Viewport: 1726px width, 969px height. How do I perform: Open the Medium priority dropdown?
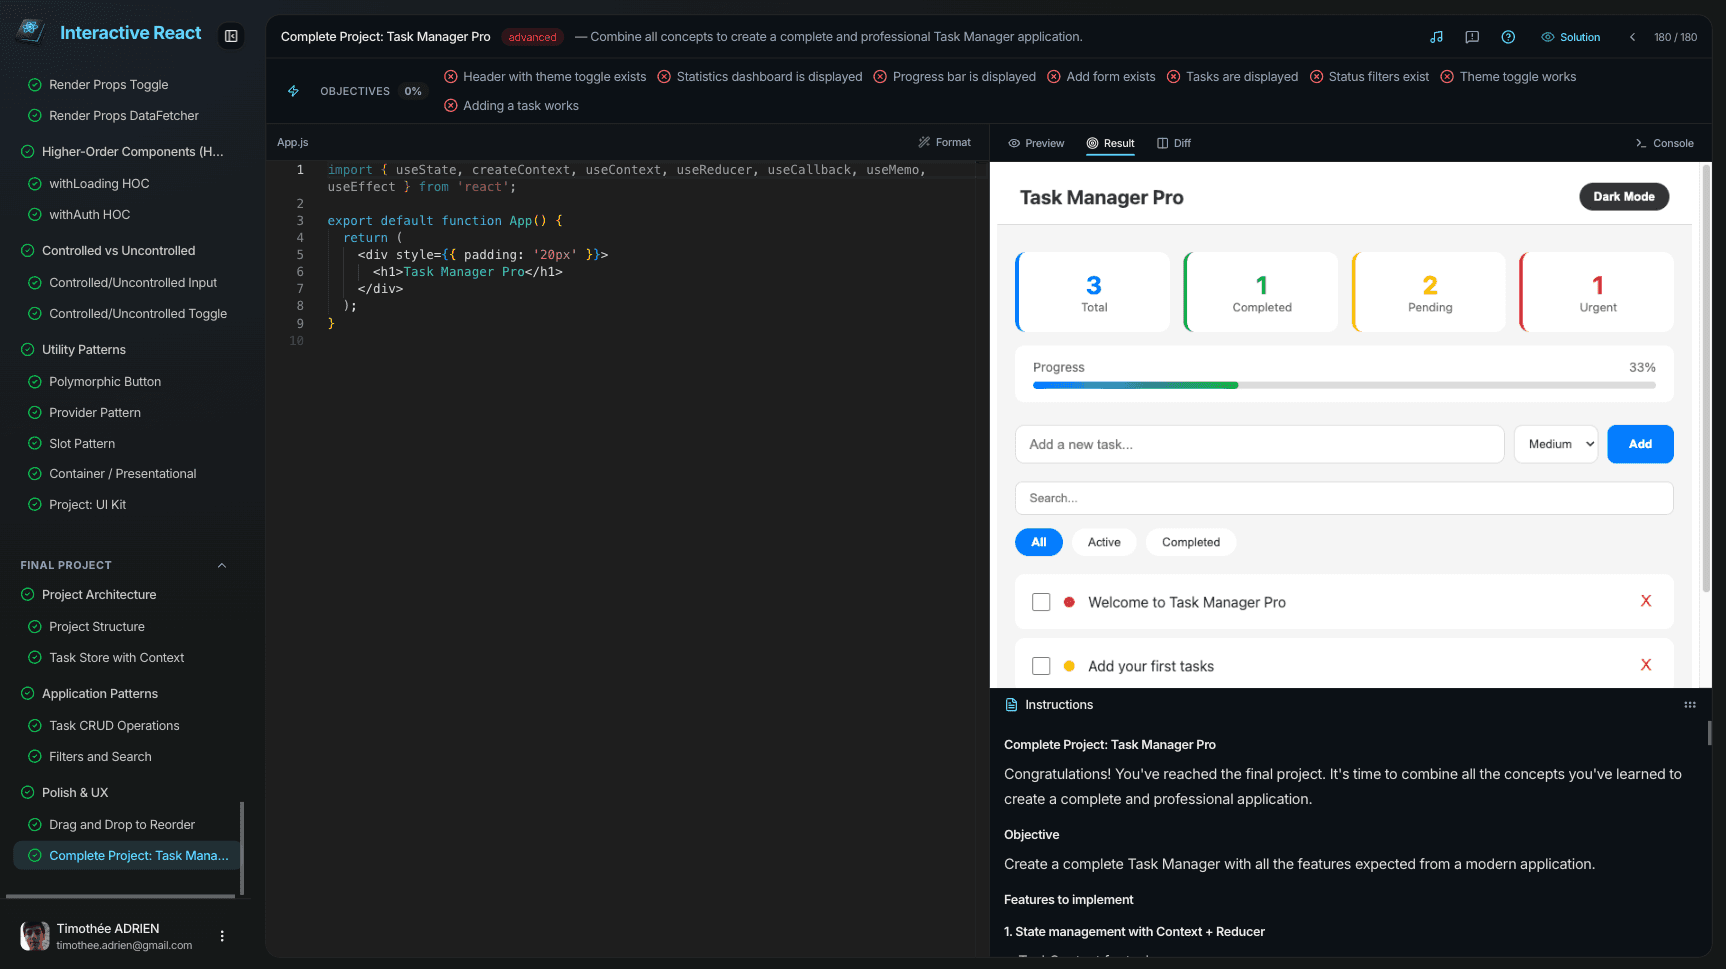click(x=1556, y=443)
